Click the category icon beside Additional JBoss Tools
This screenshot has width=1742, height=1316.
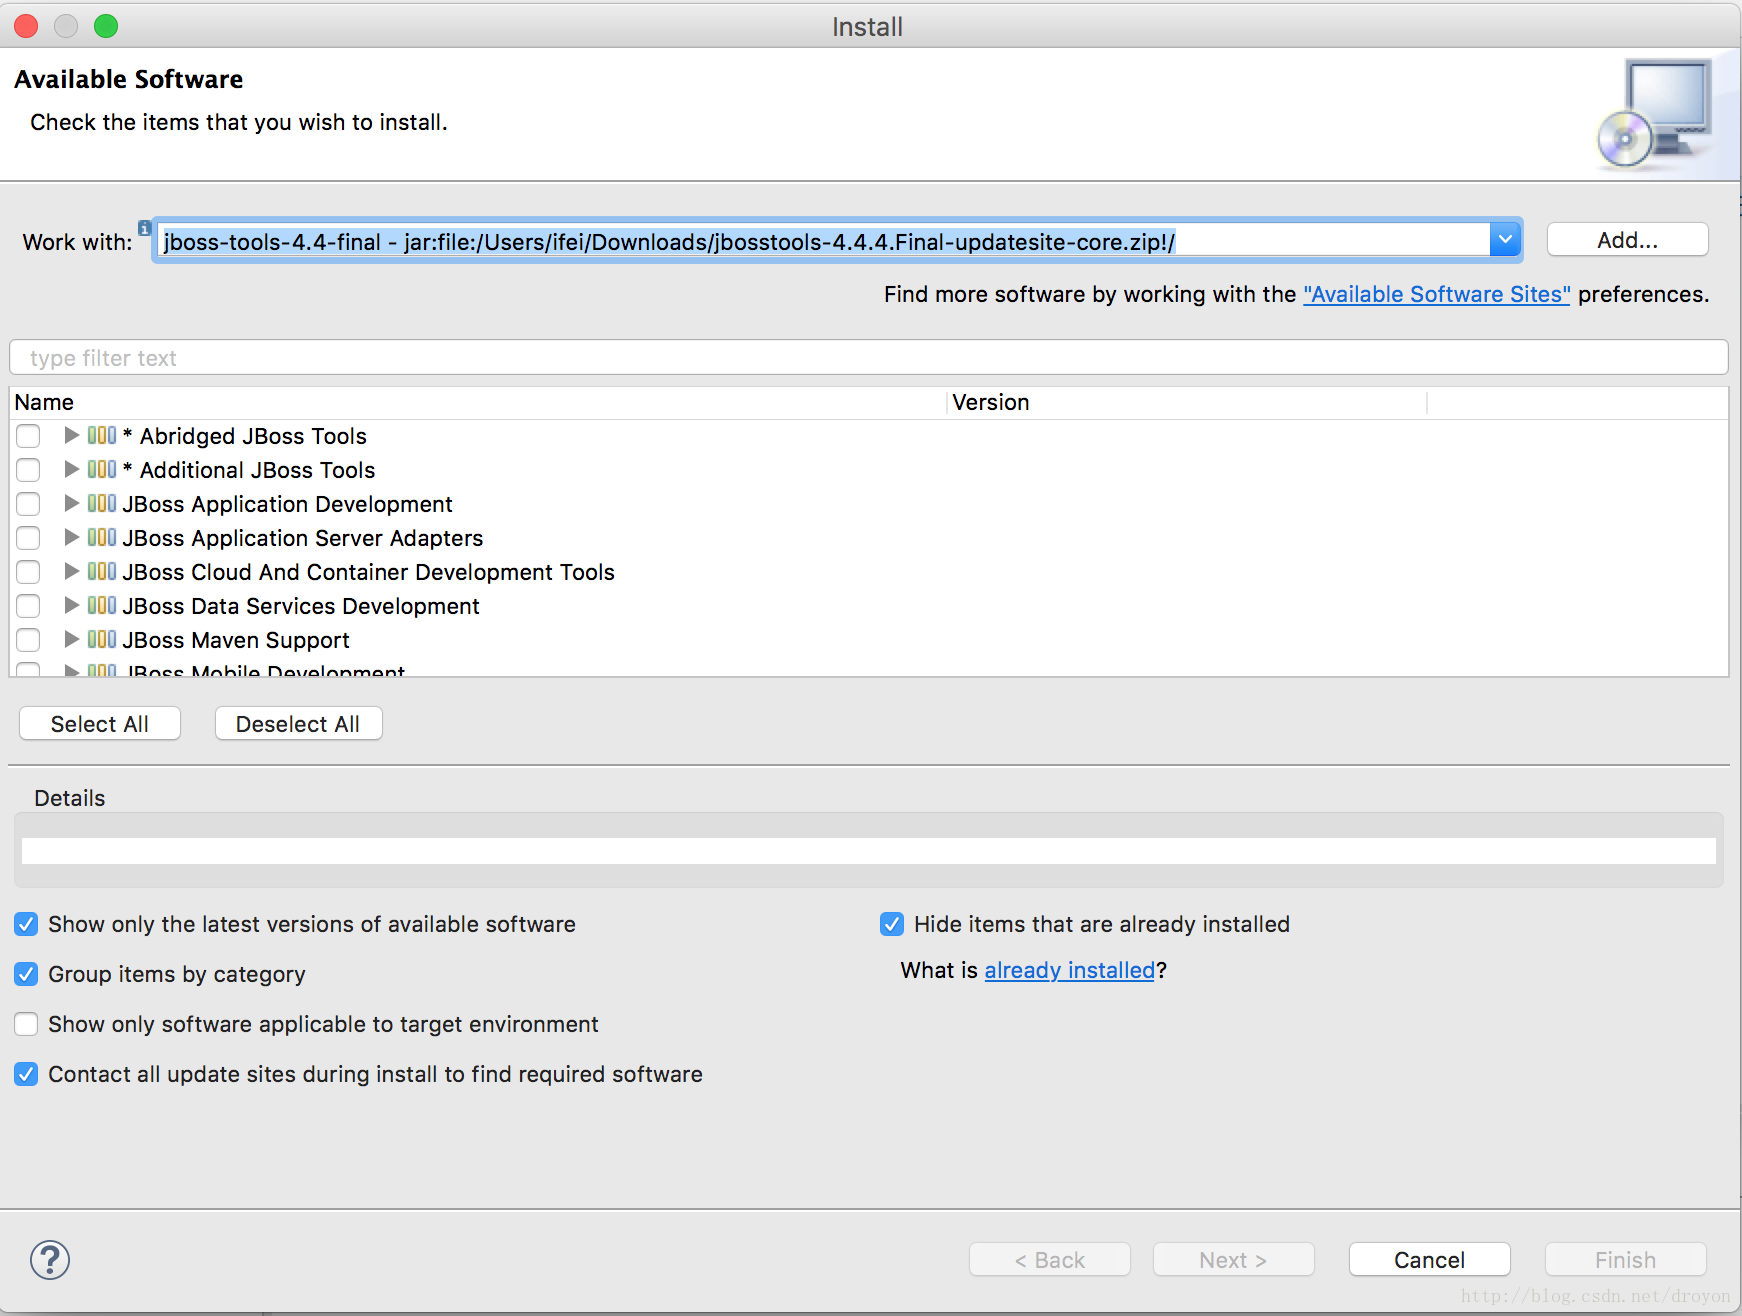coord(102,469)
